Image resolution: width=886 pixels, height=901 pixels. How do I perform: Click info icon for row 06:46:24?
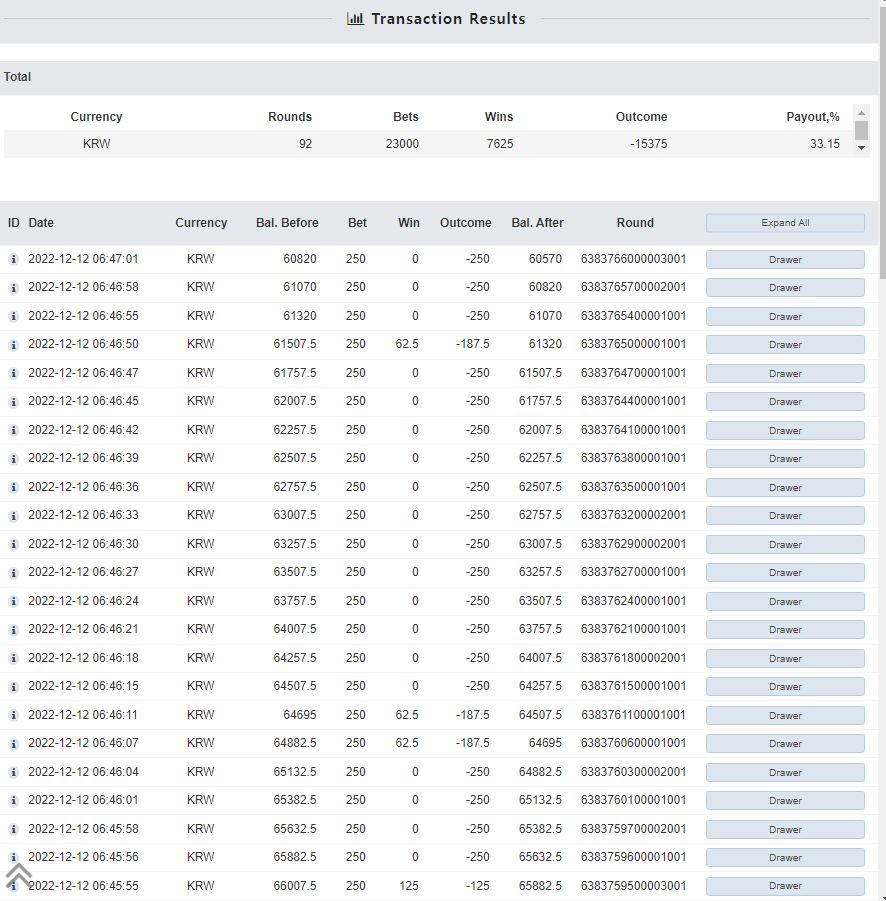[14, 602]
